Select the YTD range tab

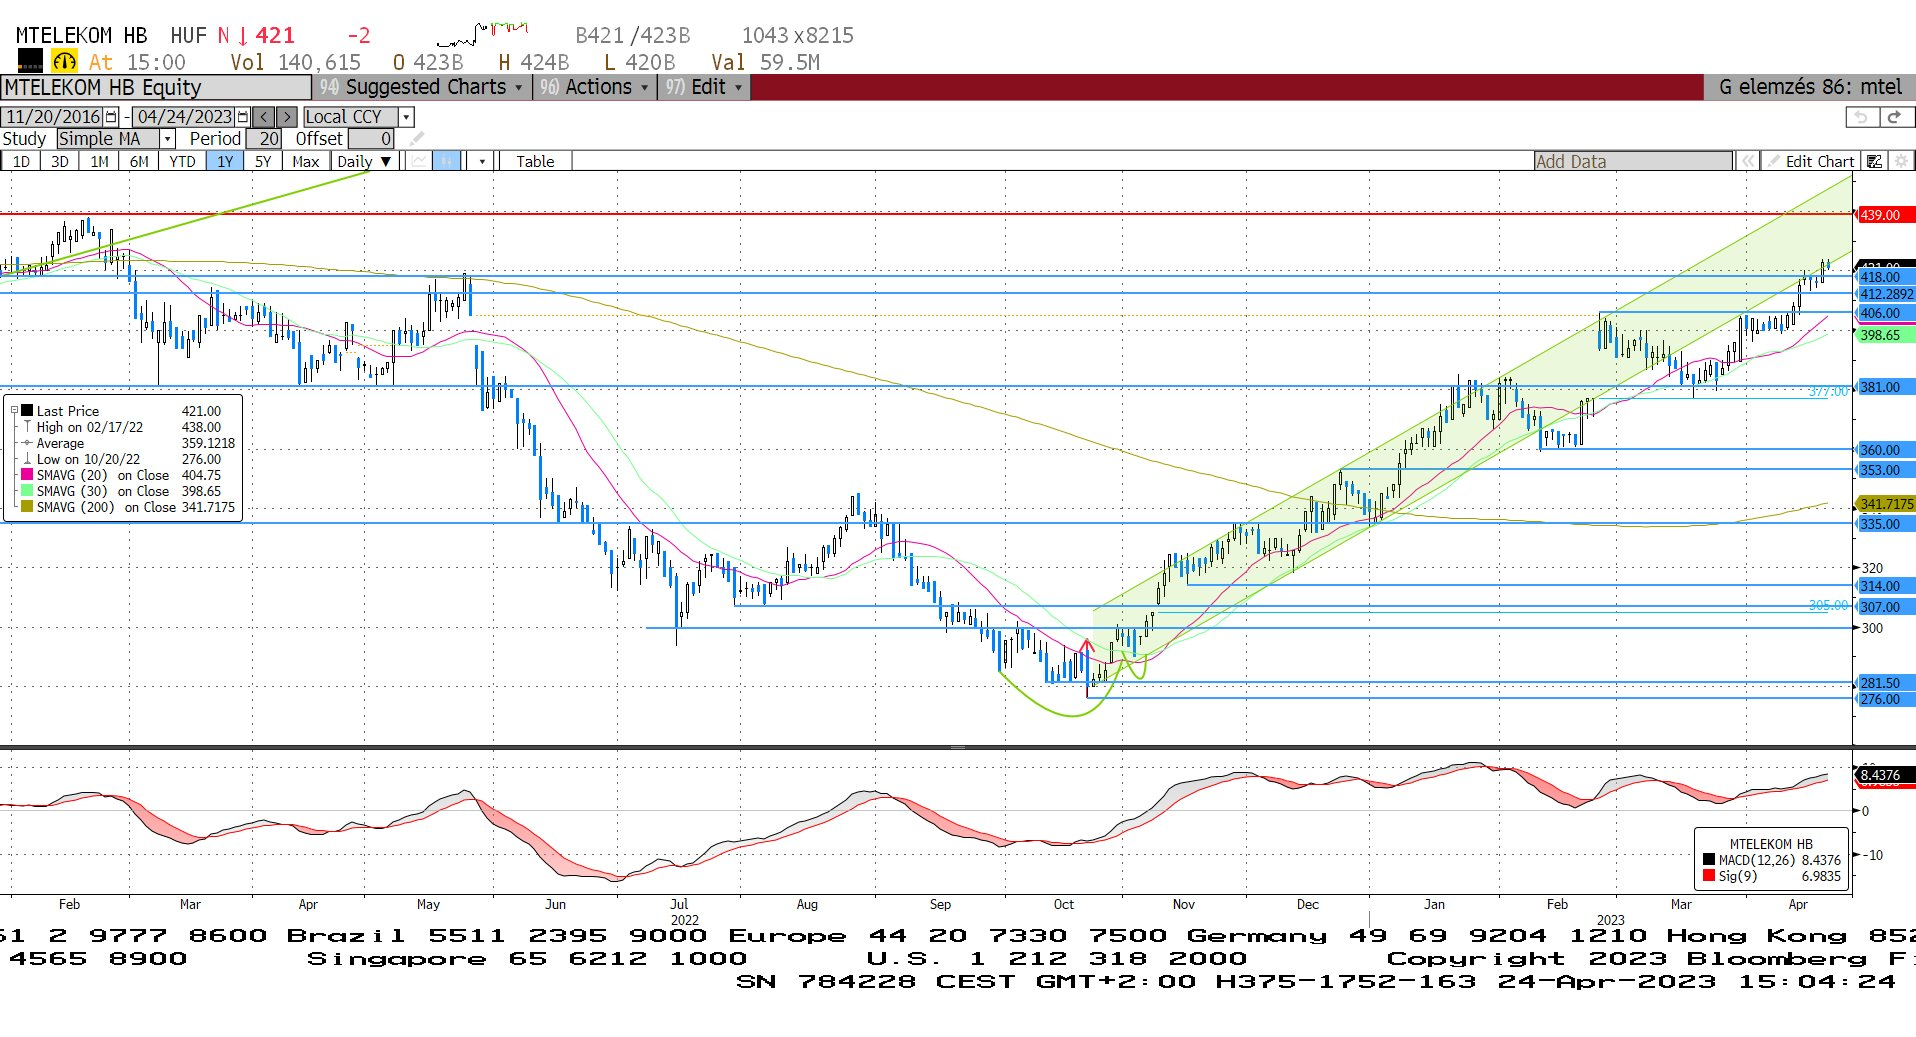[x=182, y=161]
